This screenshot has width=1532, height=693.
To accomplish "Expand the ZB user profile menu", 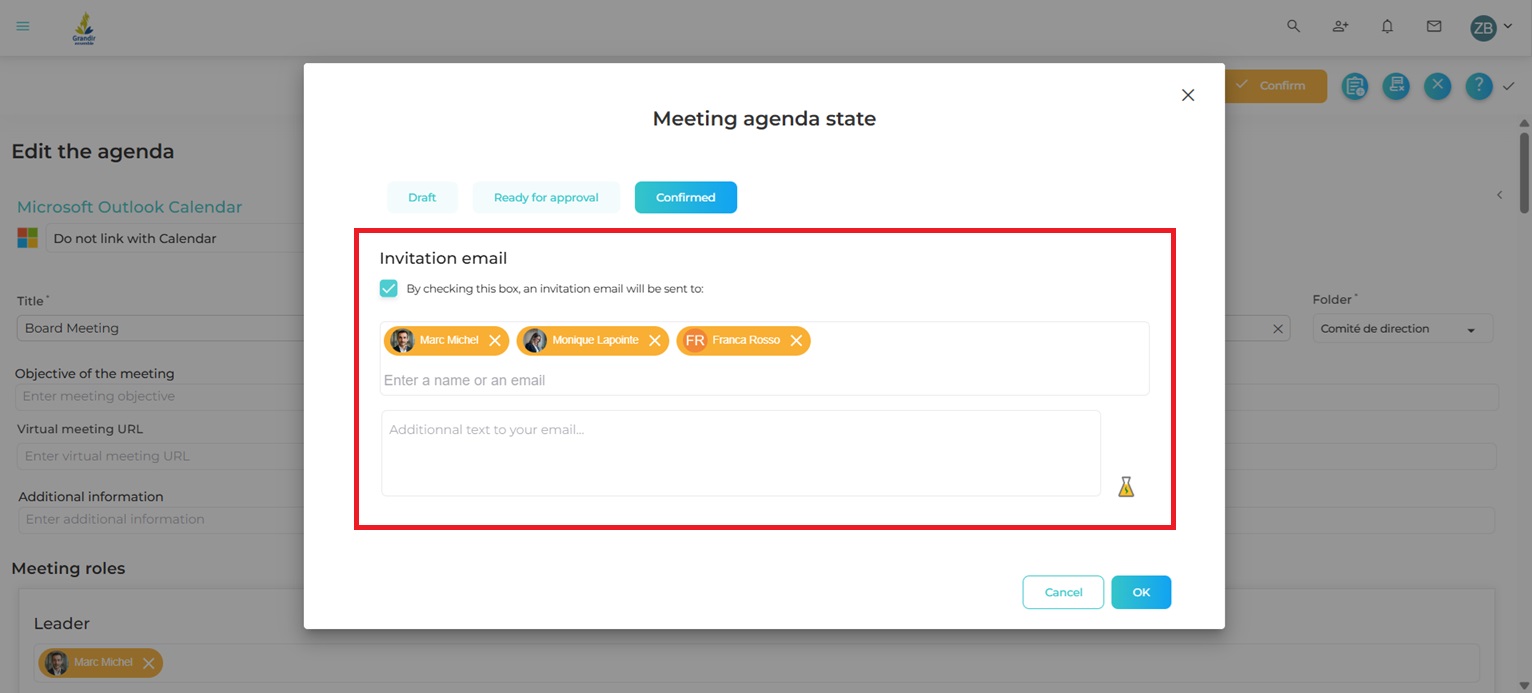I will tap(1490, 28).
